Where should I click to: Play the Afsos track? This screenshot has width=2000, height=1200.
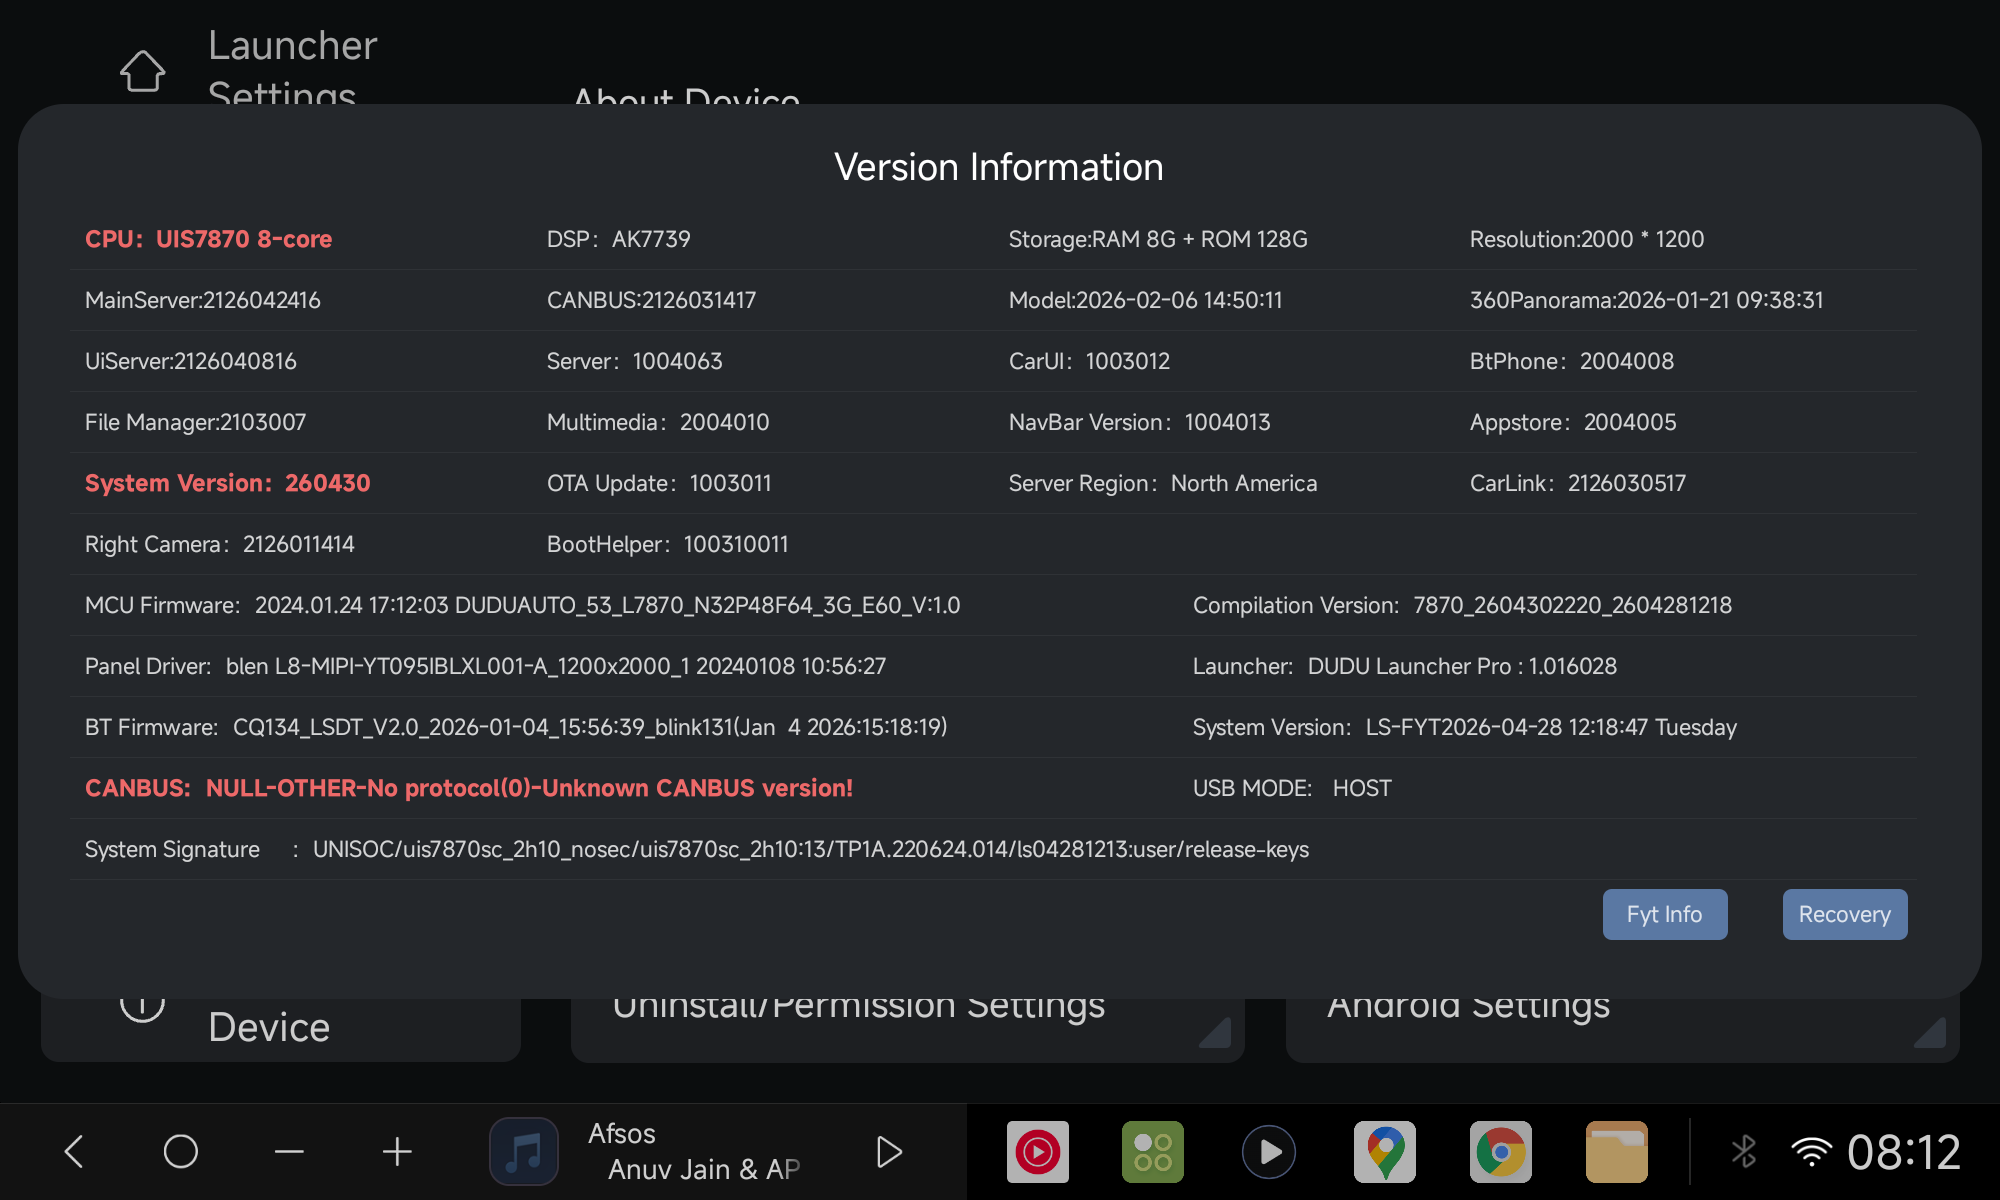889,1152
